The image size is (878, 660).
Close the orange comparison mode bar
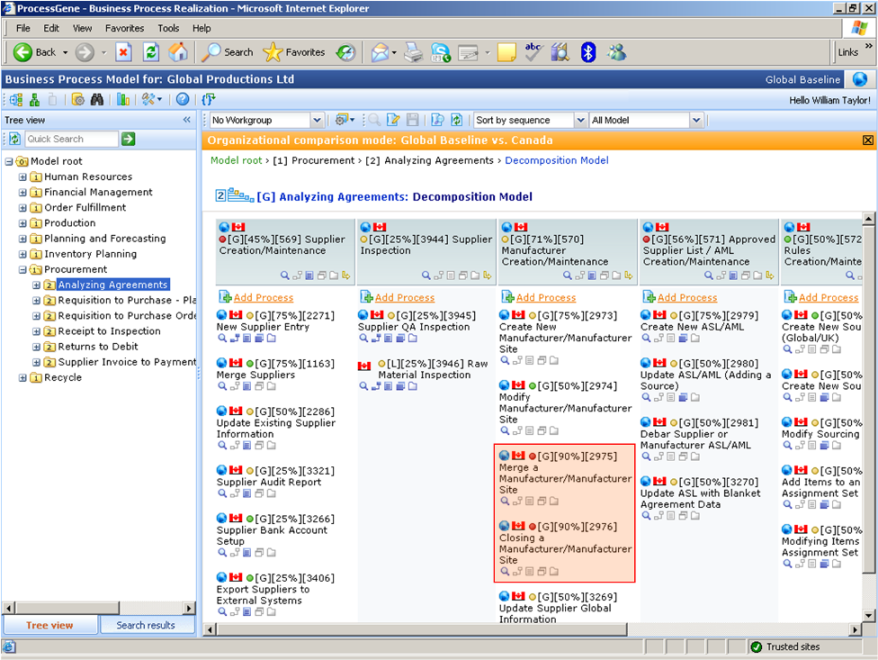[x=867, y=140]
